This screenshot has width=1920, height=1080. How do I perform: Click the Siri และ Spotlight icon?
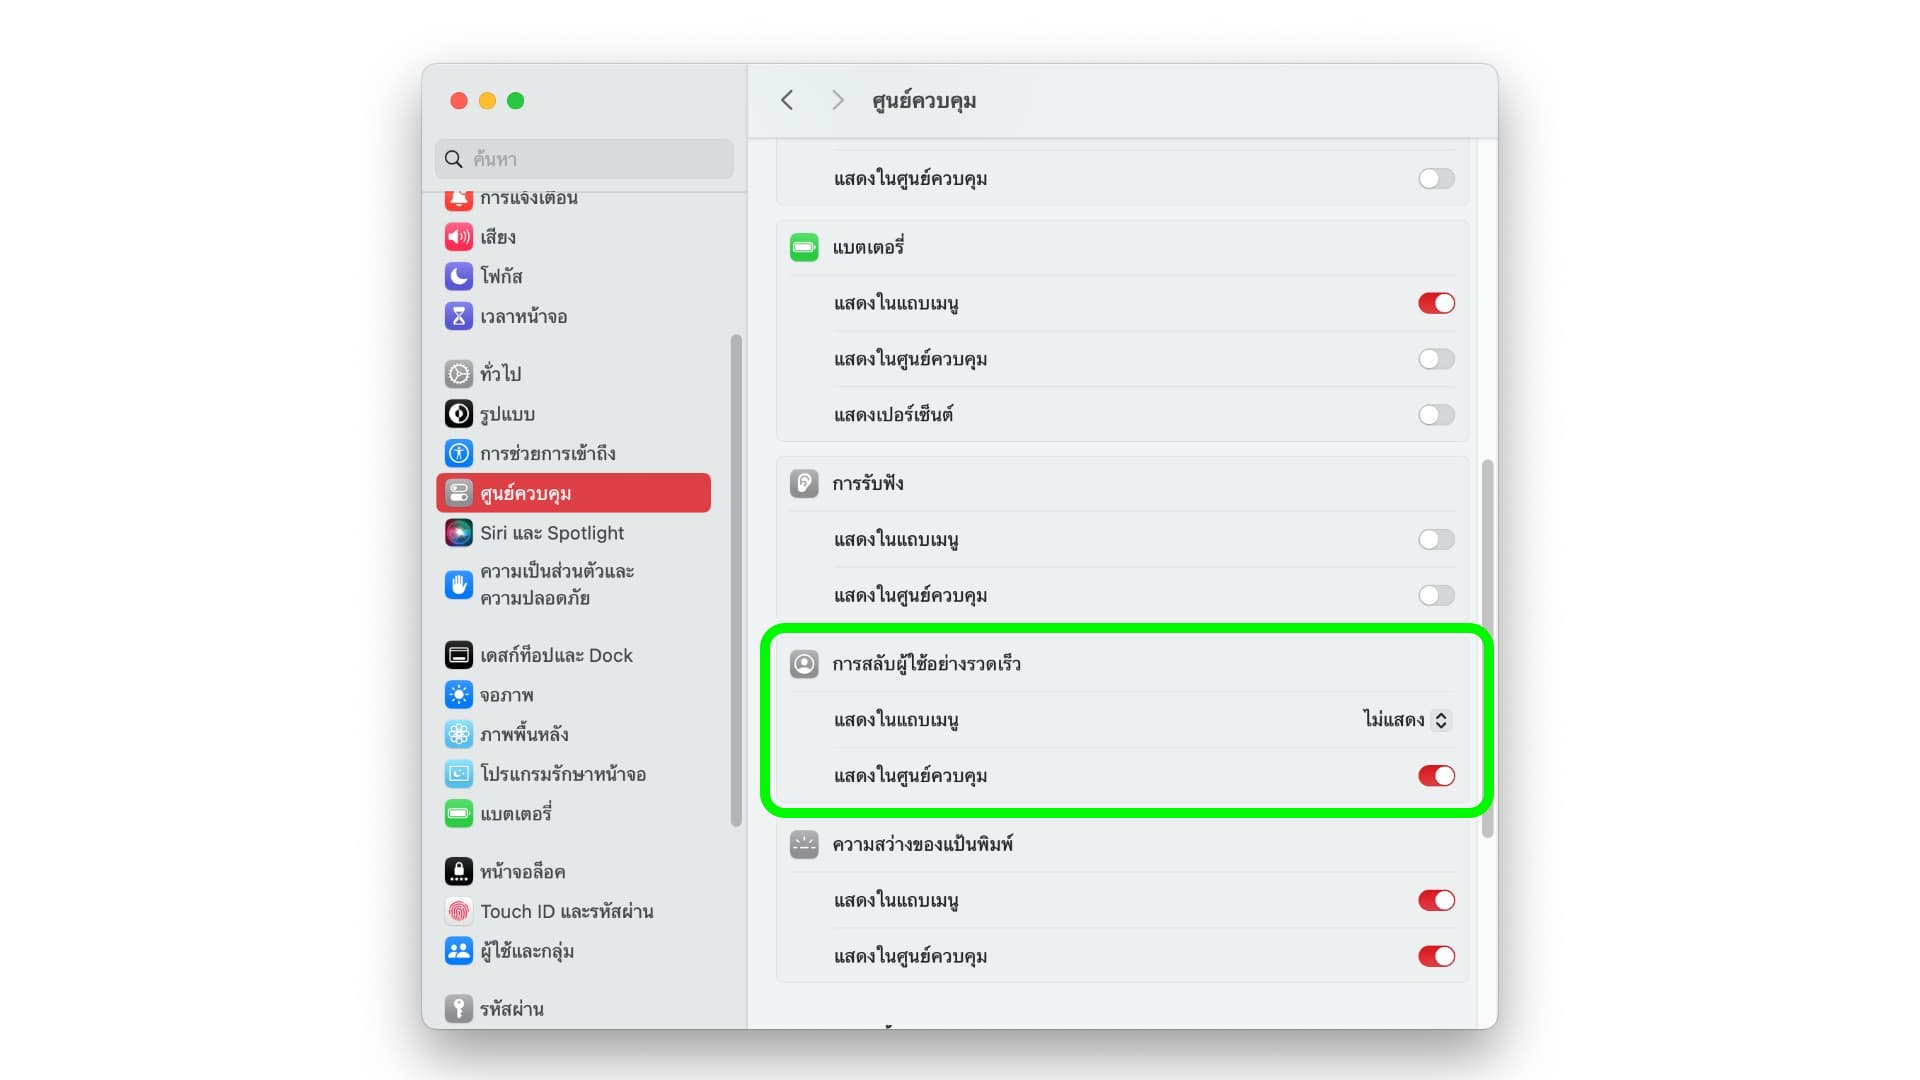(x=458, y=533)
